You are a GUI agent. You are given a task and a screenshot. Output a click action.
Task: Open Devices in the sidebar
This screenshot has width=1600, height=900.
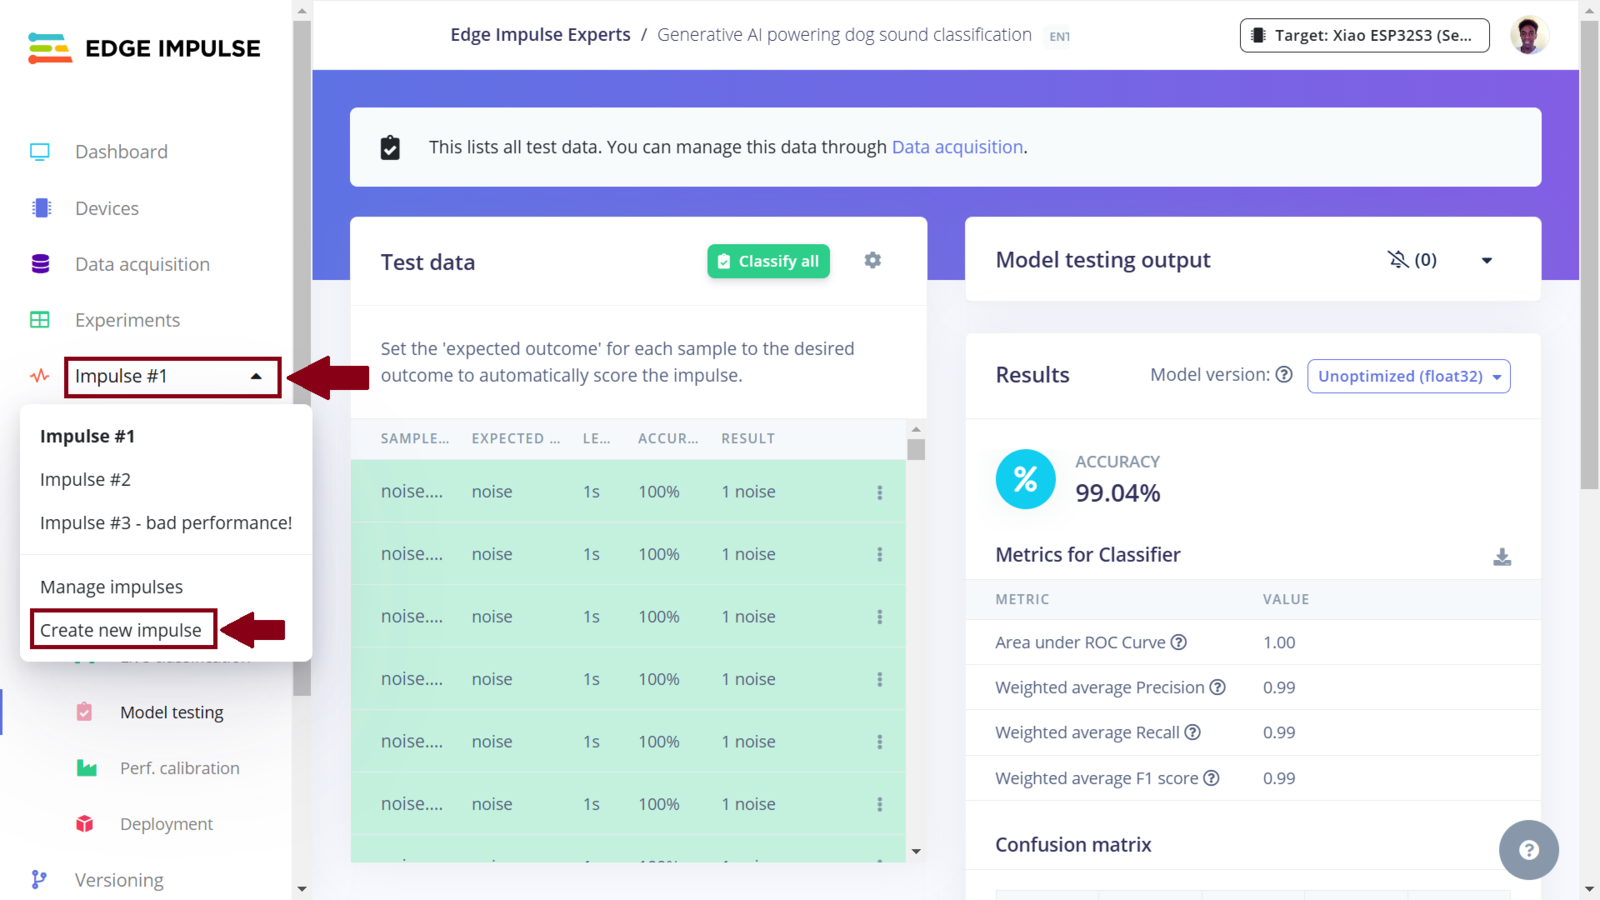[x=107, y=208]
